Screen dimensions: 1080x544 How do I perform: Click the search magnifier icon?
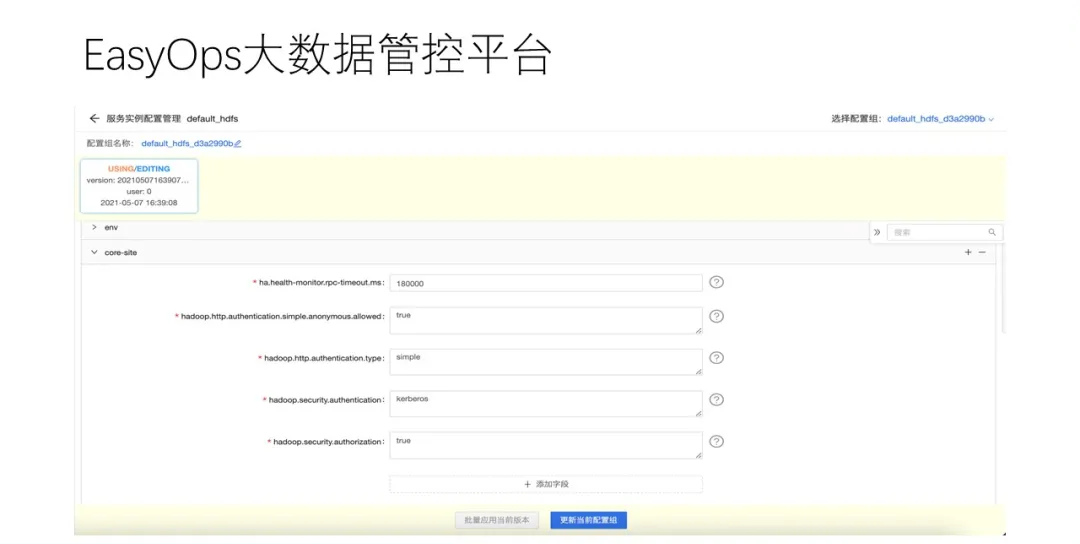992,233
